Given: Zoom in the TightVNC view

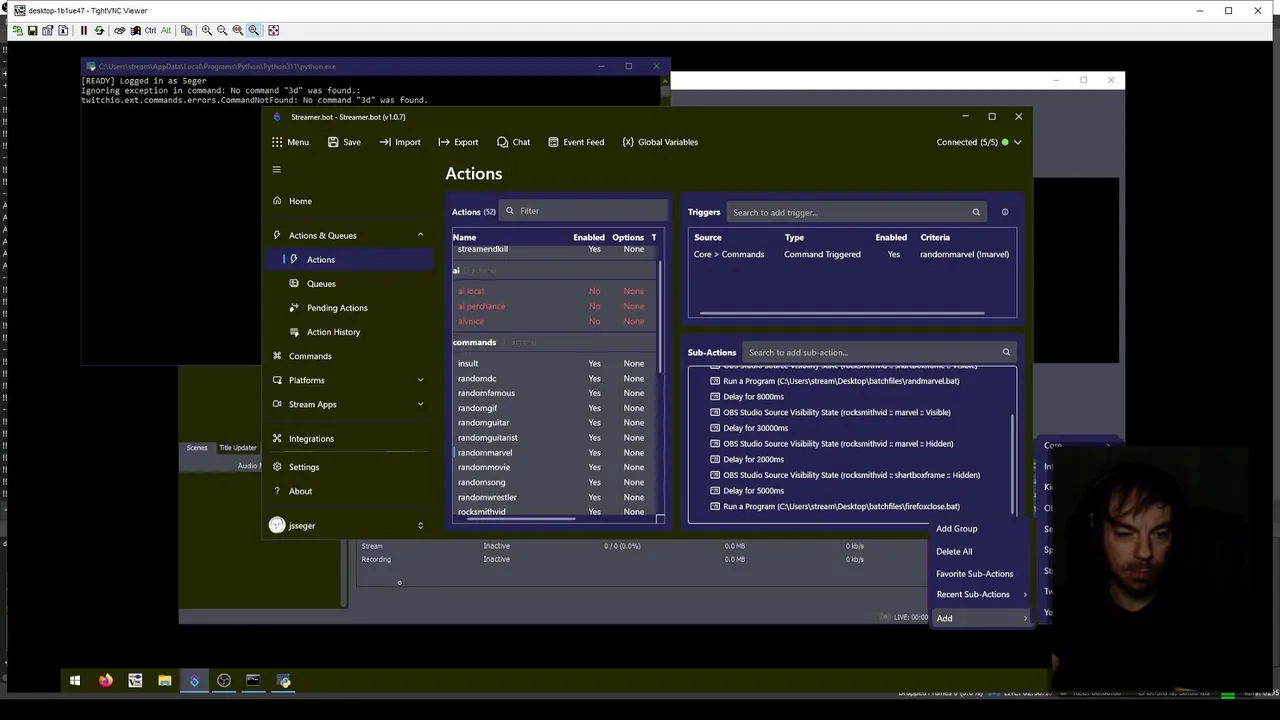Looking at the screenshot, I should [206, 31].
